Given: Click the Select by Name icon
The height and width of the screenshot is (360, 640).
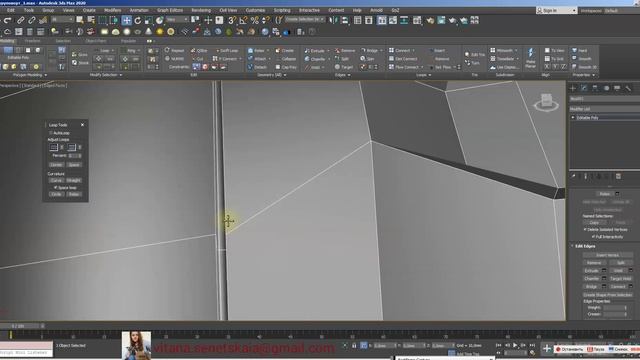Looking at the screenshot, I should tap(91, 20).
